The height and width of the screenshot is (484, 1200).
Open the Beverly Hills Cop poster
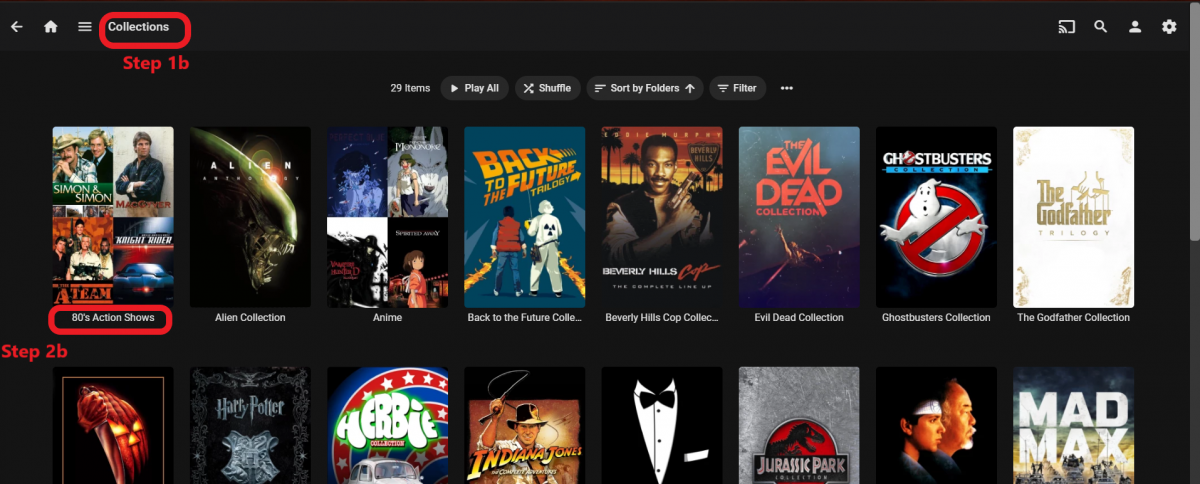(x=662, y=217)
